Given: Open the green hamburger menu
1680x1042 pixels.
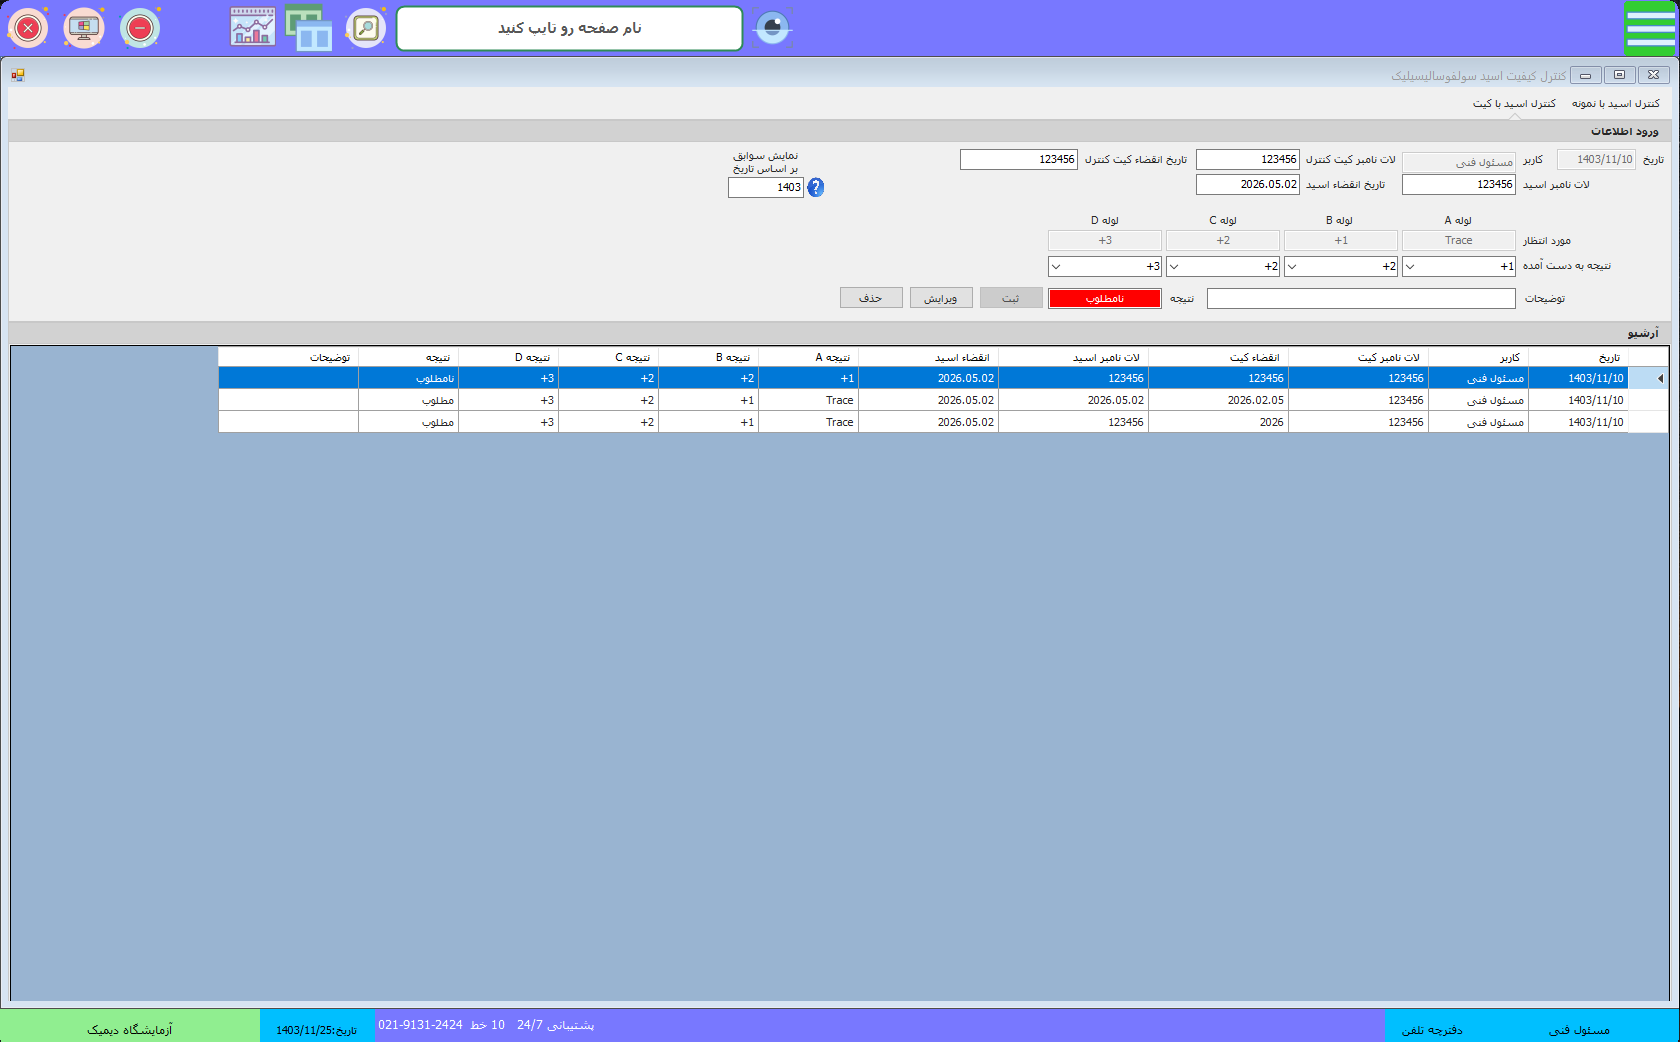Looking at the screenshot, I should click(x=1650, y=28).
